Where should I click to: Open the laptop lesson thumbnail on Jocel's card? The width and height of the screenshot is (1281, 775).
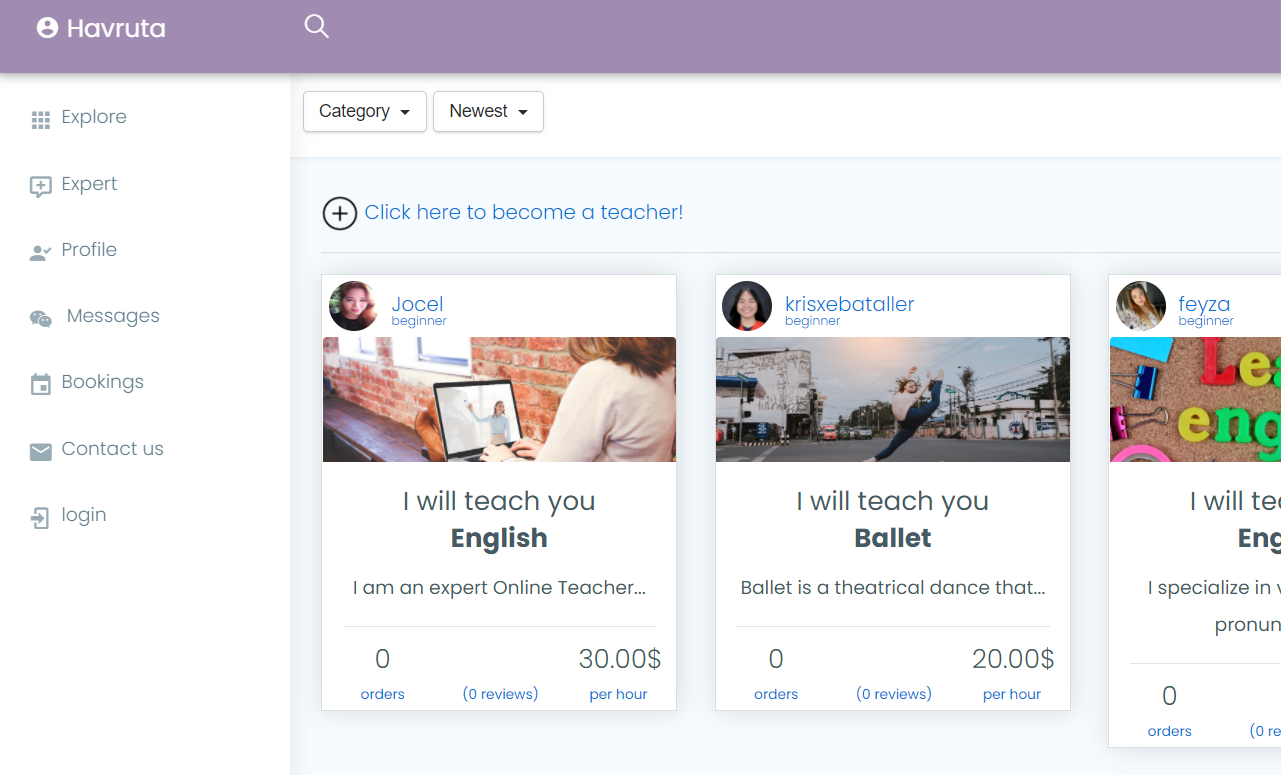tap(499, 399)
